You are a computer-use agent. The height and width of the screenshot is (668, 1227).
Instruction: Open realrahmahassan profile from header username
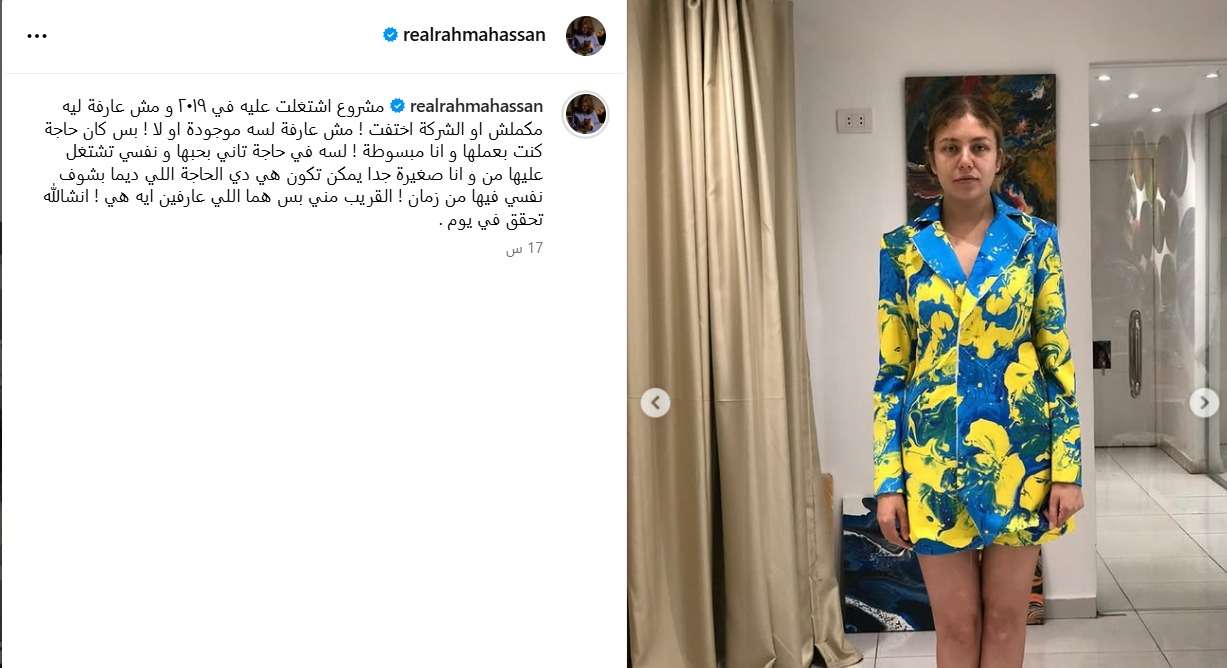(x=475, y=35)
